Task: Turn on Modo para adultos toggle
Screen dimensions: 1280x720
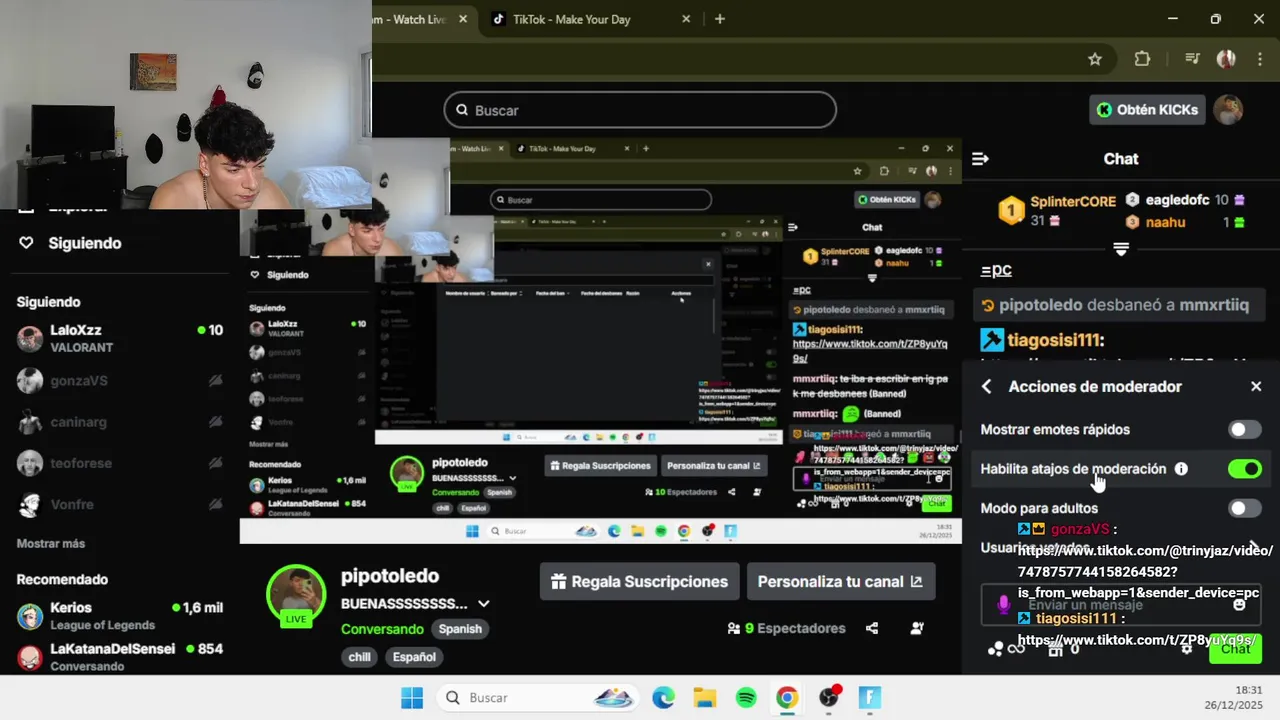Action: [1245, 508]
